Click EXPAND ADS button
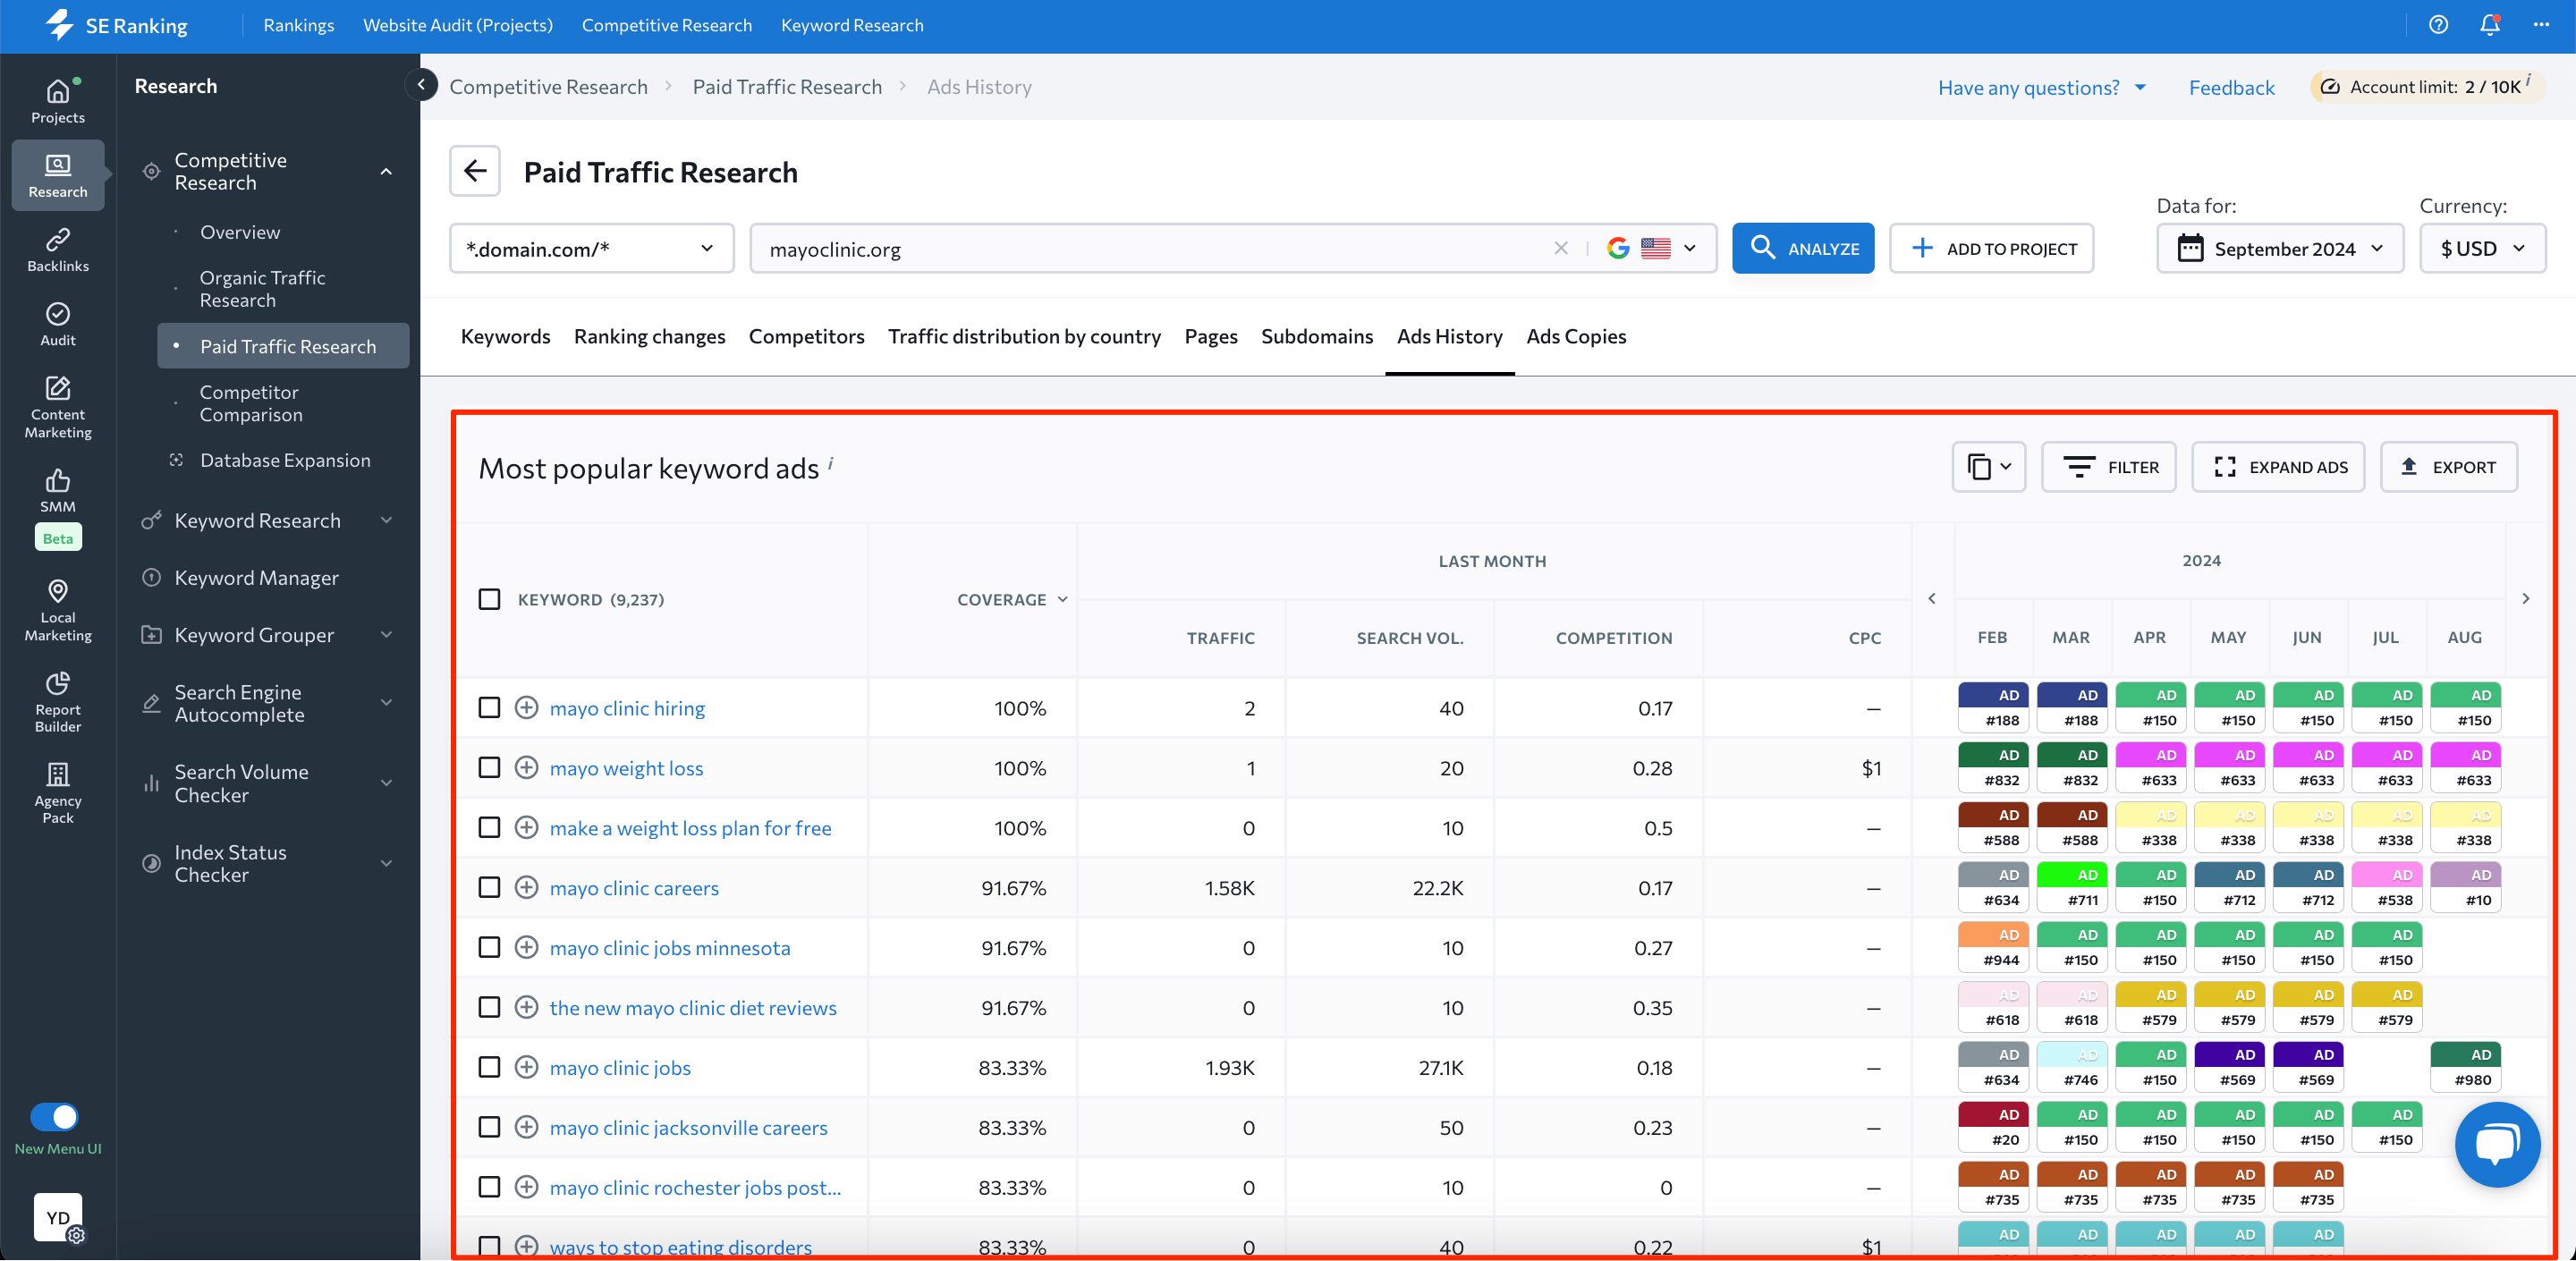Image resolution: width=2576 pixels, height=1261 pixels. [2278, 467]
